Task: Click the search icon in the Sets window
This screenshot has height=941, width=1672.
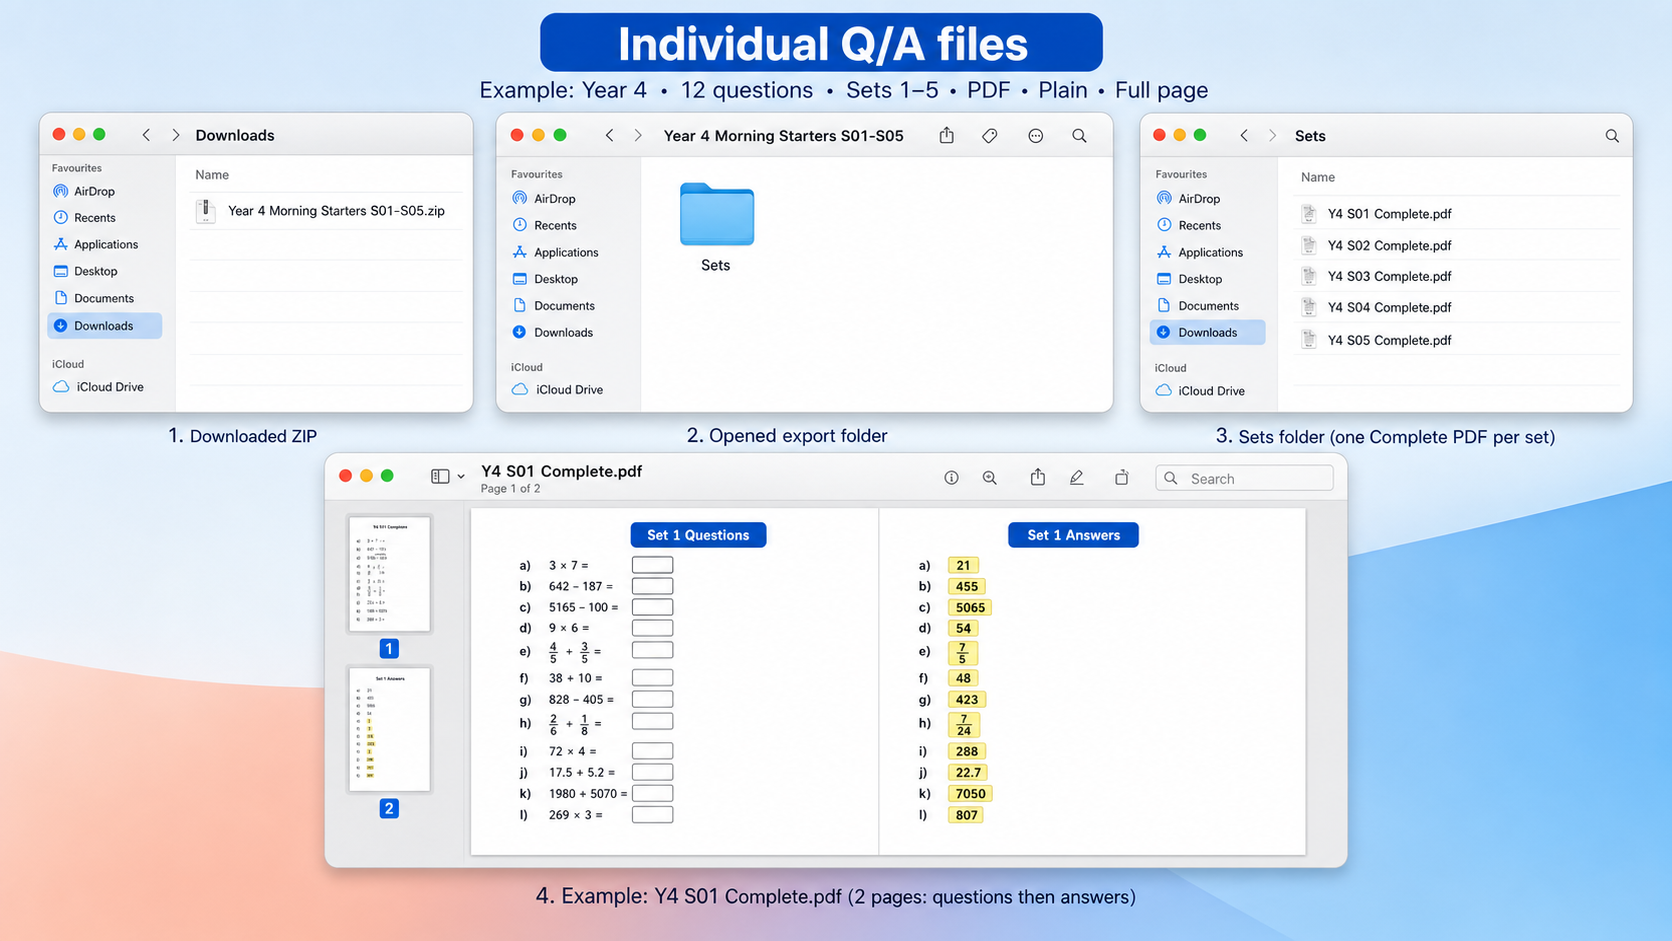Action: 1612,136
